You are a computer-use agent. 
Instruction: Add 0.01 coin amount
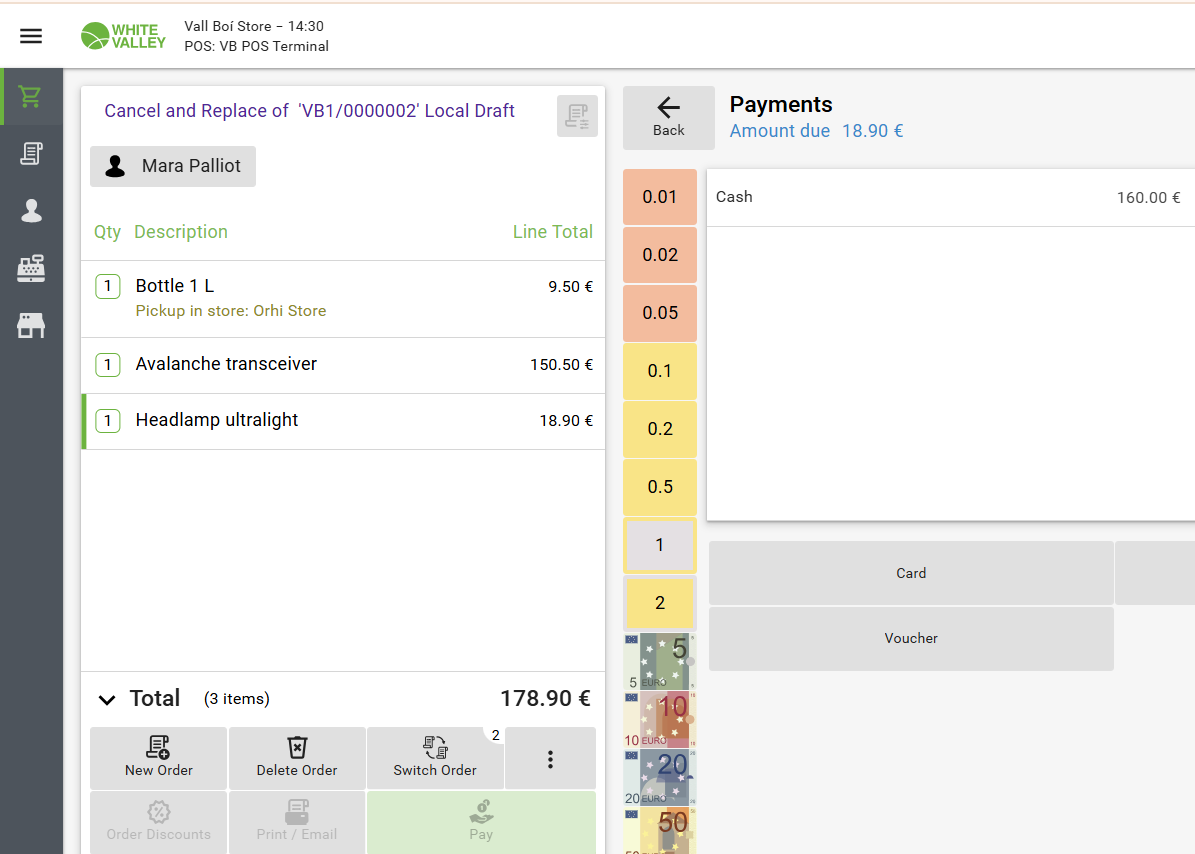coord(660,197)
